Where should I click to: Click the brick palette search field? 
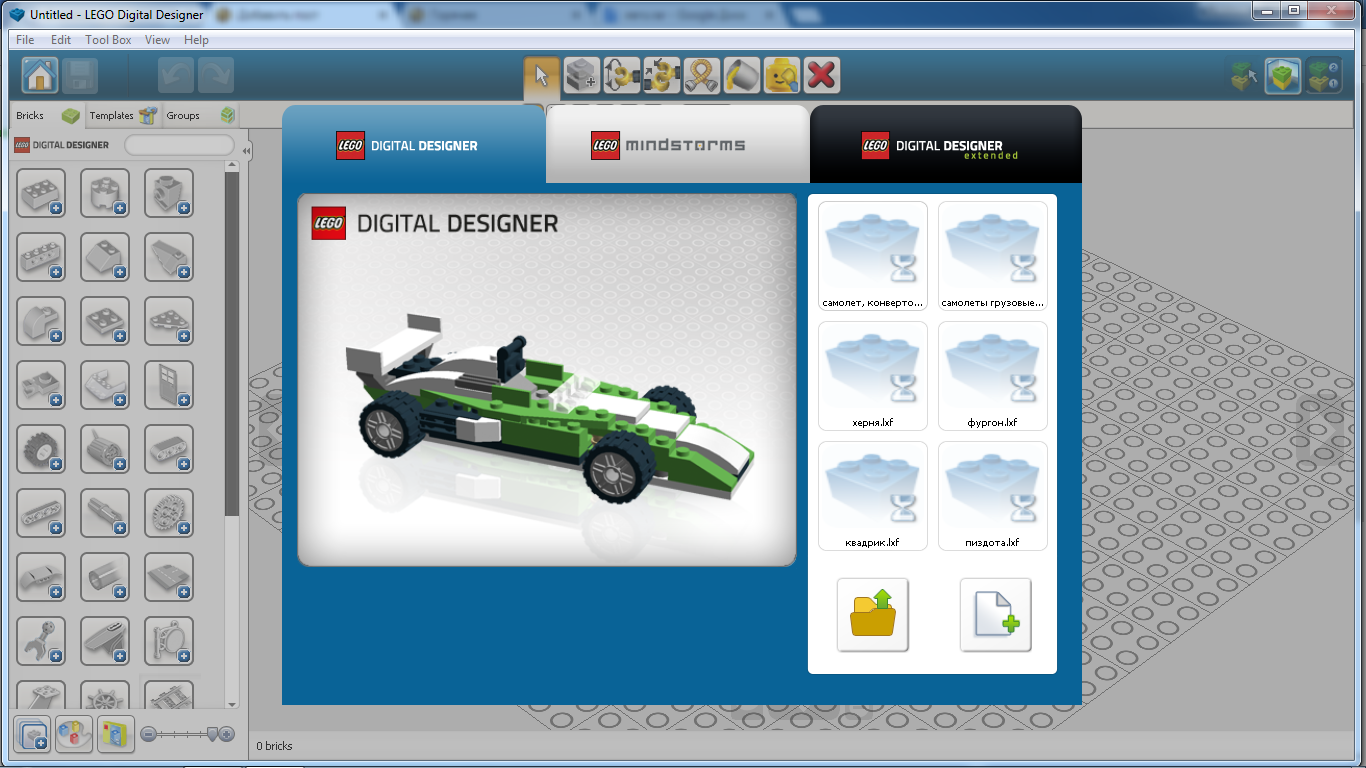(179, 145)
